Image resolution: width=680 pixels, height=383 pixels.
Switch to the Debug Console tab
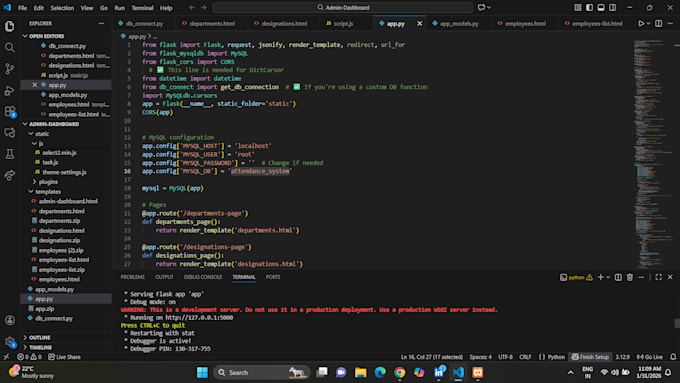point(203,277)
